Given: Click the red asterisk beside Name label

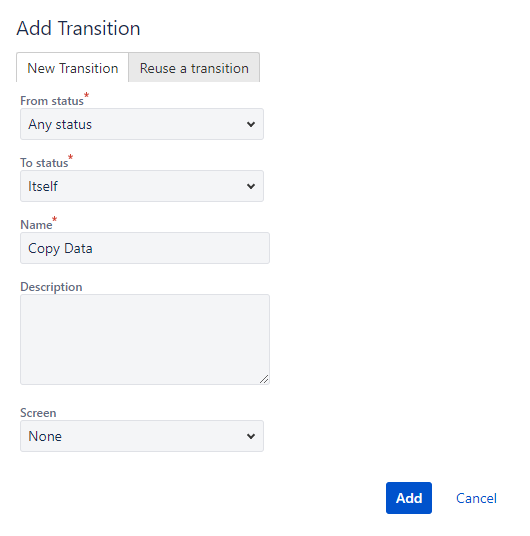Looking at the screenshot, I should (x=54, y=219).
